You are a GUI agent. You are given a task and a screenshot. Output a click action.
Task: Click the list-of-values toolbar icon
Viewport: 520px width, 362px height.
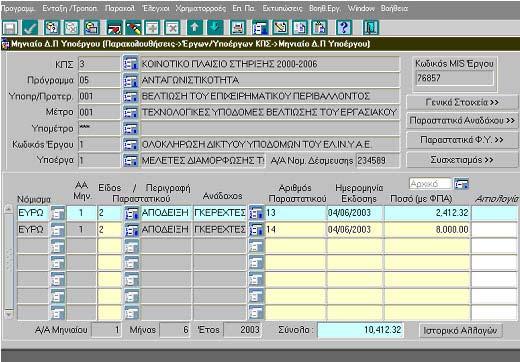click(260, 28)
